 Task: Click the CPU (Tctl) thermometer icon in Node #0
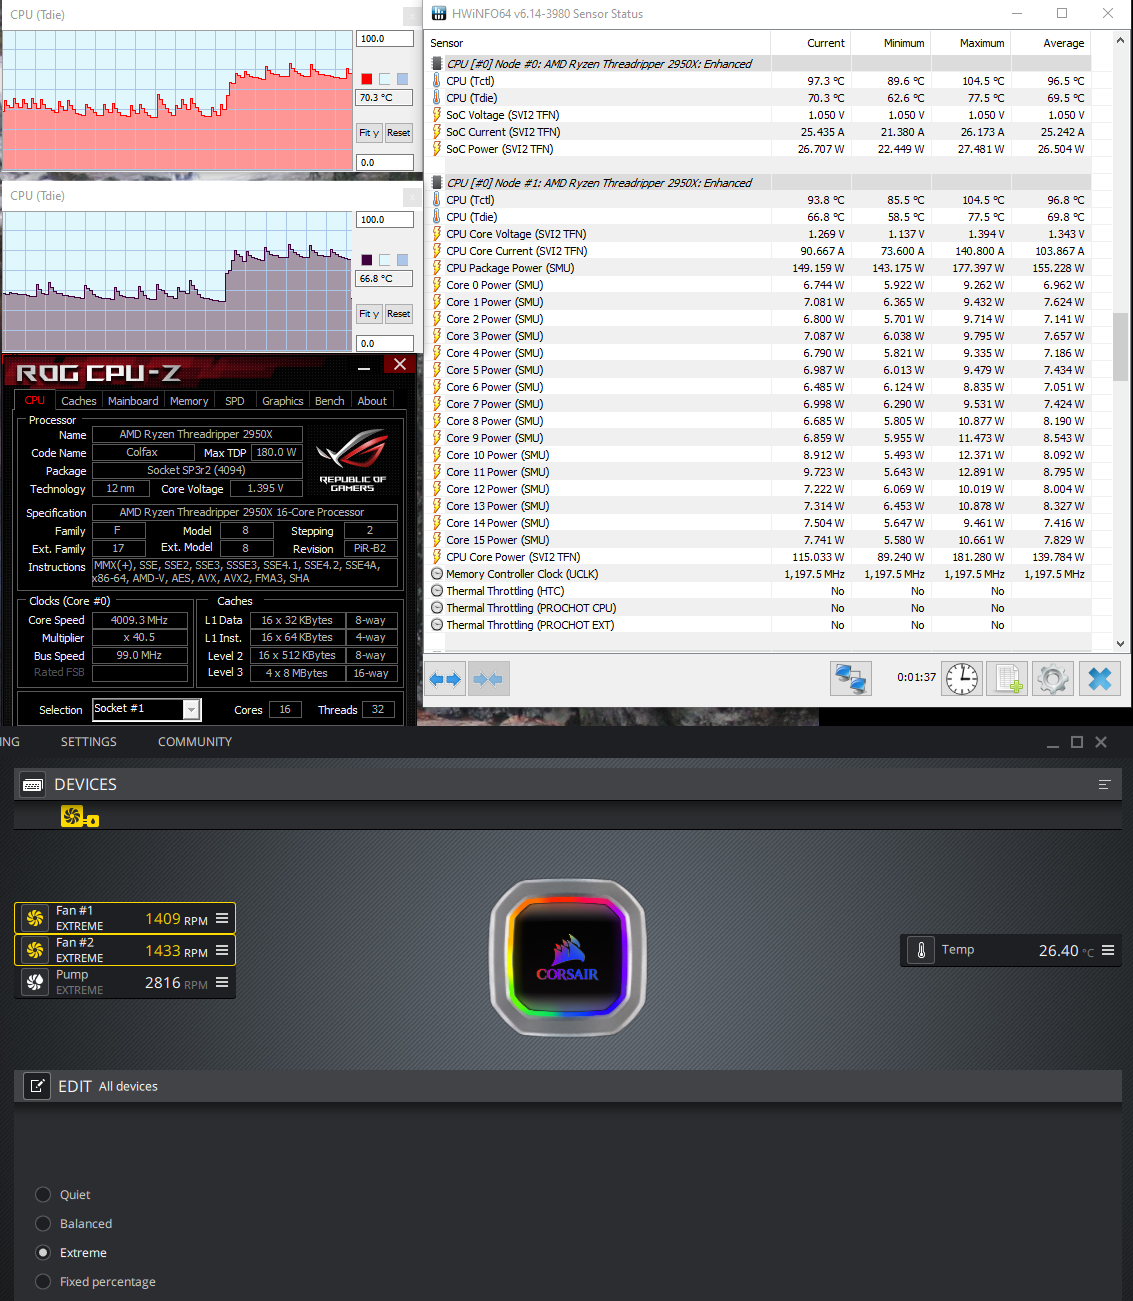[x=437, y=81]
